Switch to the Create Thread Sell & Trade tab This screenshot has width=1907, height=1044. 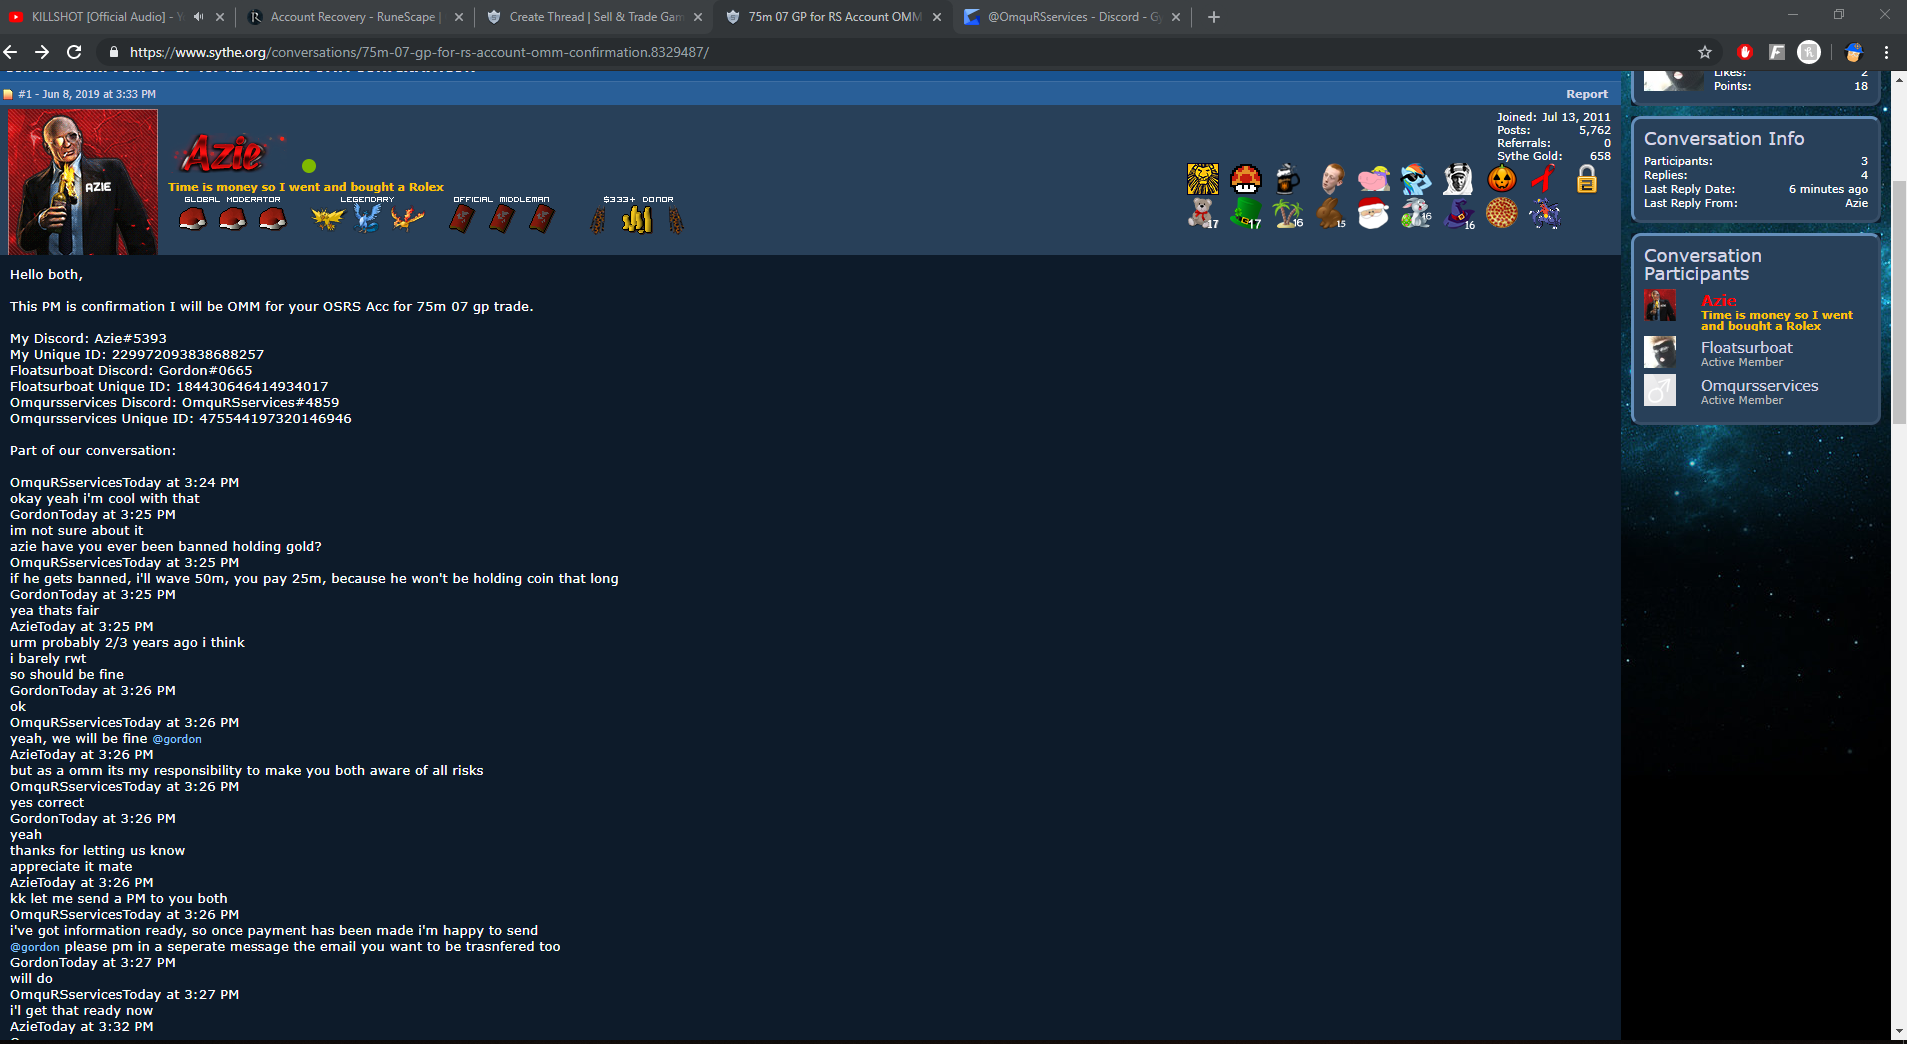[596, 17]
